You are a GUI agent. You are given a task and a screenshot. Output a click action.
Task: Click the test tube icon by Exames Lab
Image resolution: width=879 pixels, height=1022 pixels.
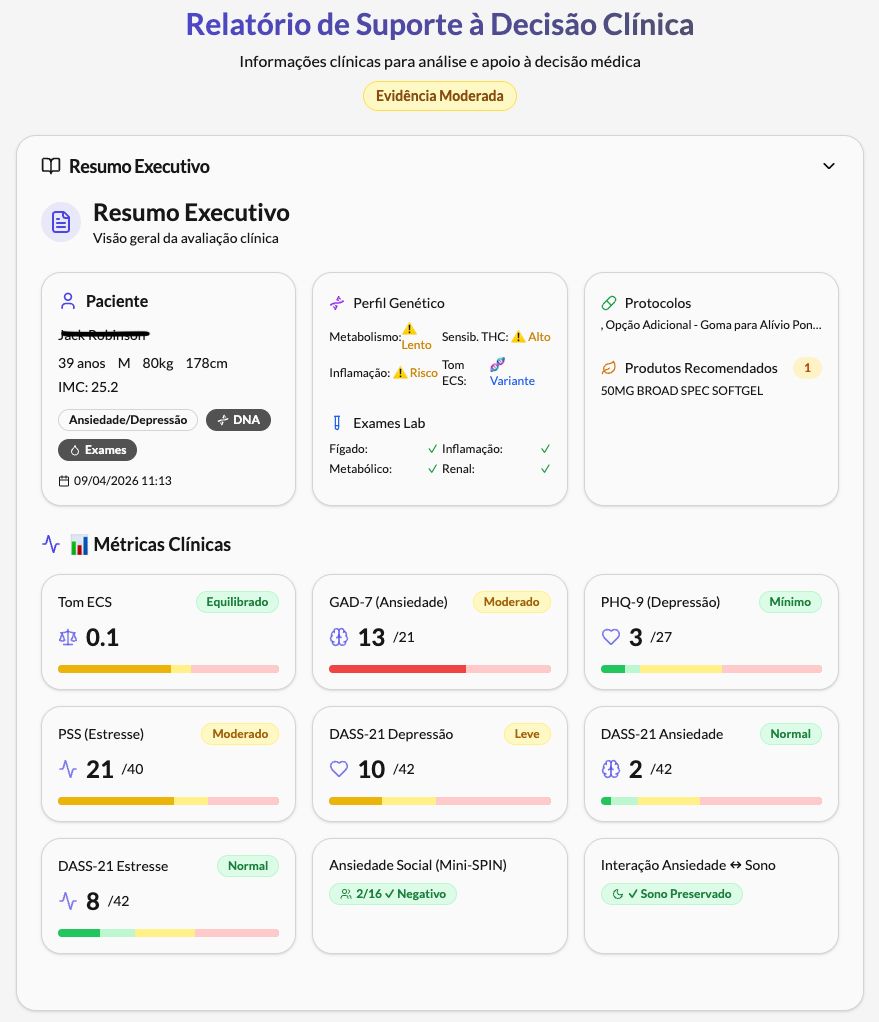click(337, 423)
